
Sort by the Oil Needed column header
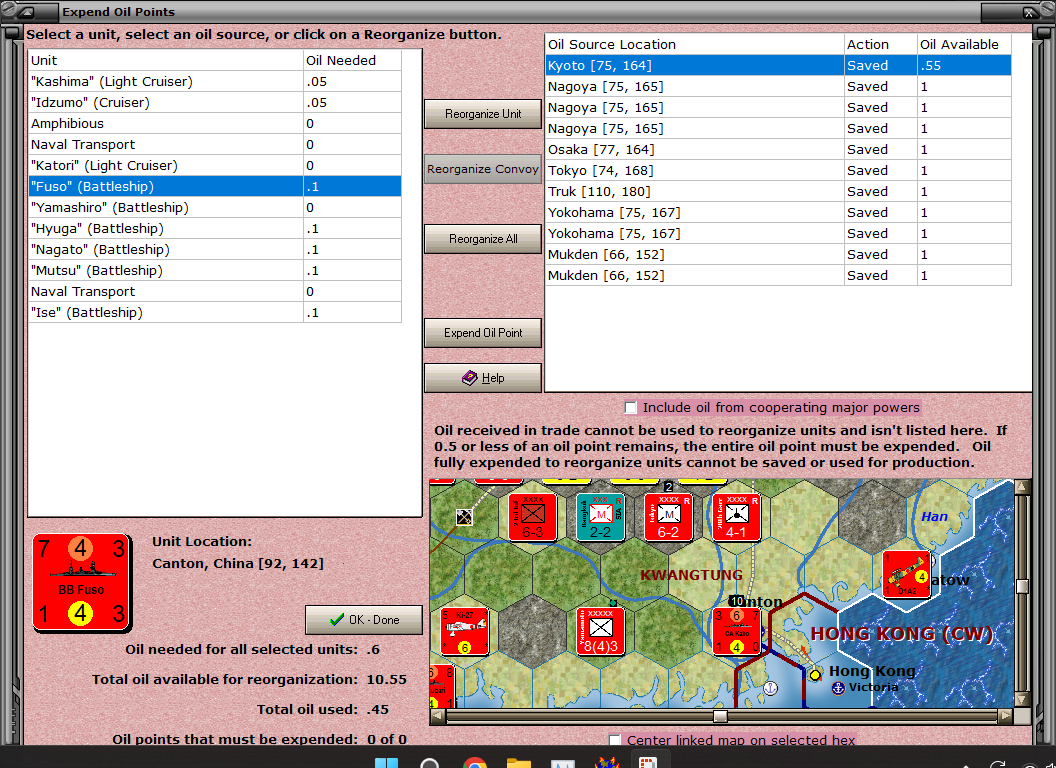pos(352,60)
